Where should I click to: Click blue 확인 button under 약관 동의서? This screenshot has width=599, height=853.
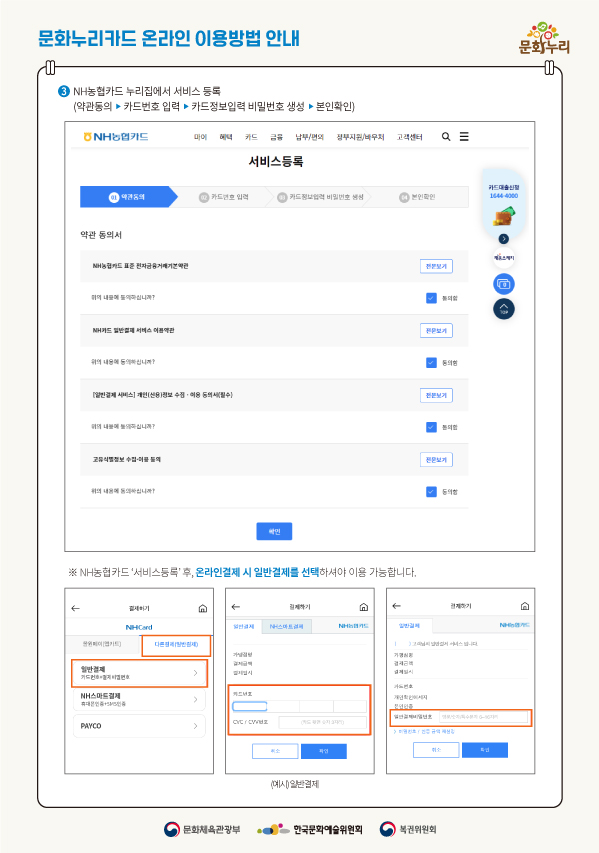click(x=274, y=531)
